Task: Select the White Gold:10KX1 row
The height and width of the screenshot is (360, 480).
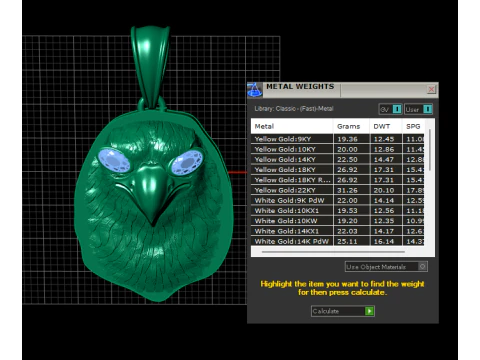Action: click(x=337, y=211)
